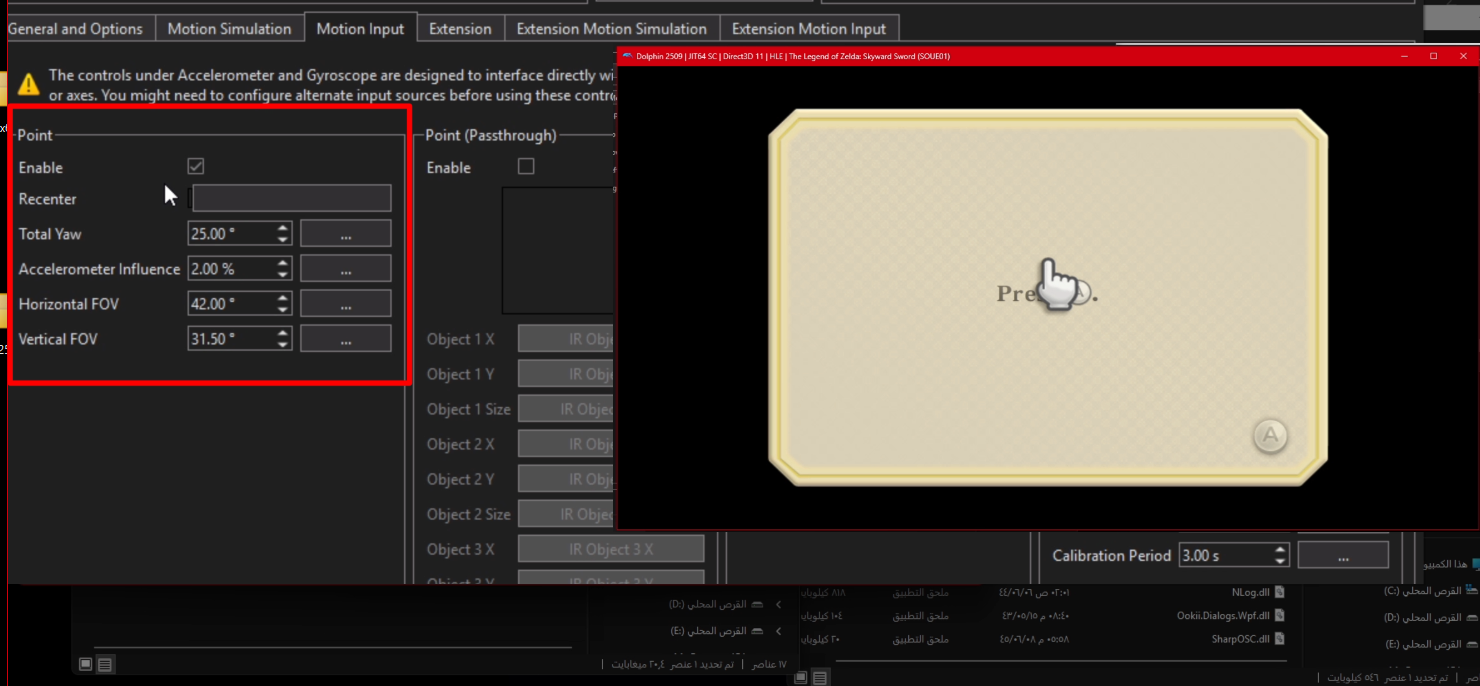Open the Total Yaw '...' mapping button
Viewport: 1480px width, 686px height.
(x=345, y=233)
